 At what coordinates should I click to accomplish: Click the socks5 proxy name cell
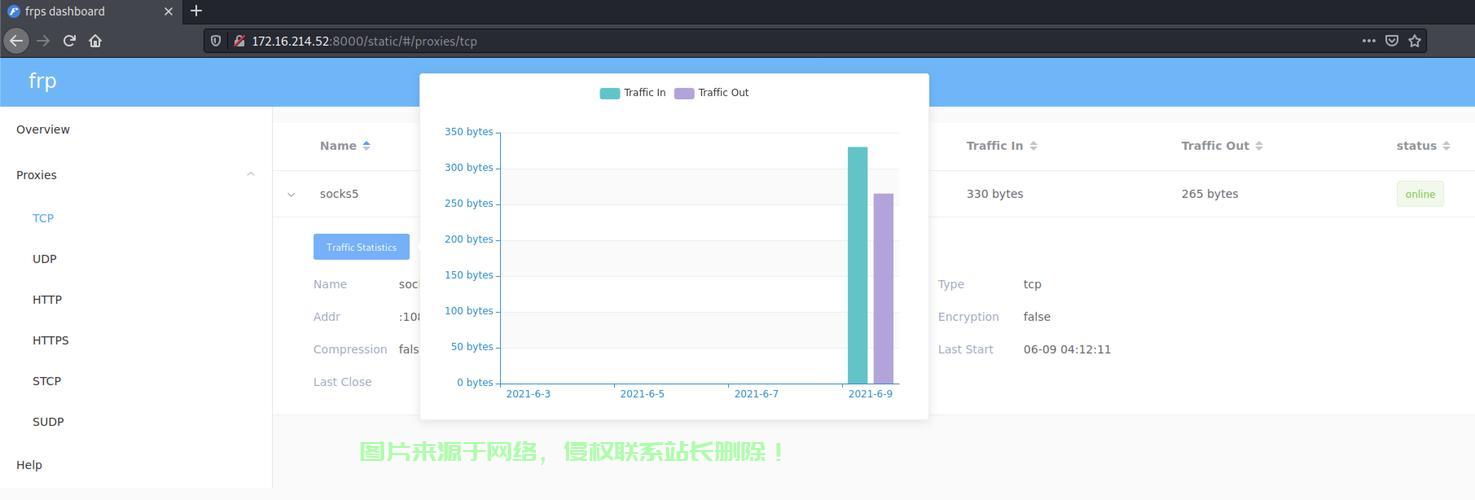click(x=339, y=194)
